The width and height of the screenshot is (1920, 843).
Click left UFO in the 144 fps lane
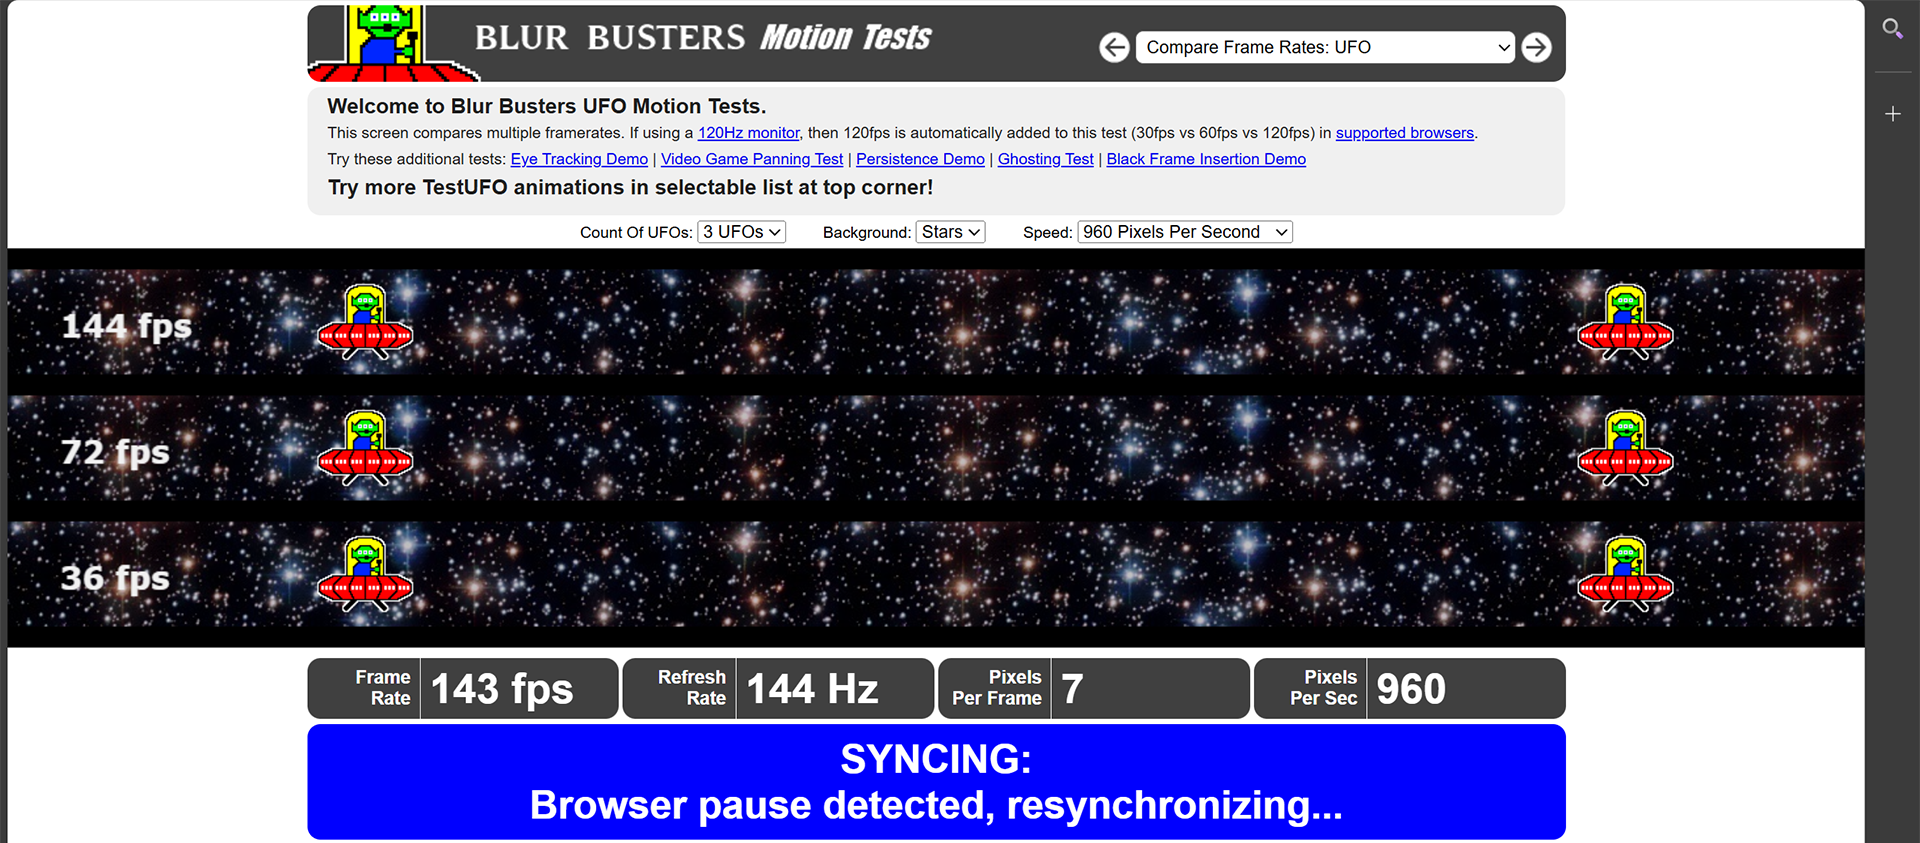pos(365,322)
